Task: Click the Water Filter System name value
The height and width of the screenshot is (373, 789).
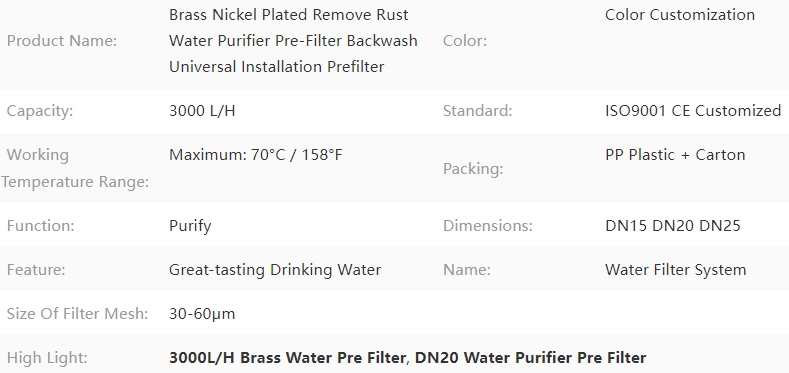Action: coord(676,270)
